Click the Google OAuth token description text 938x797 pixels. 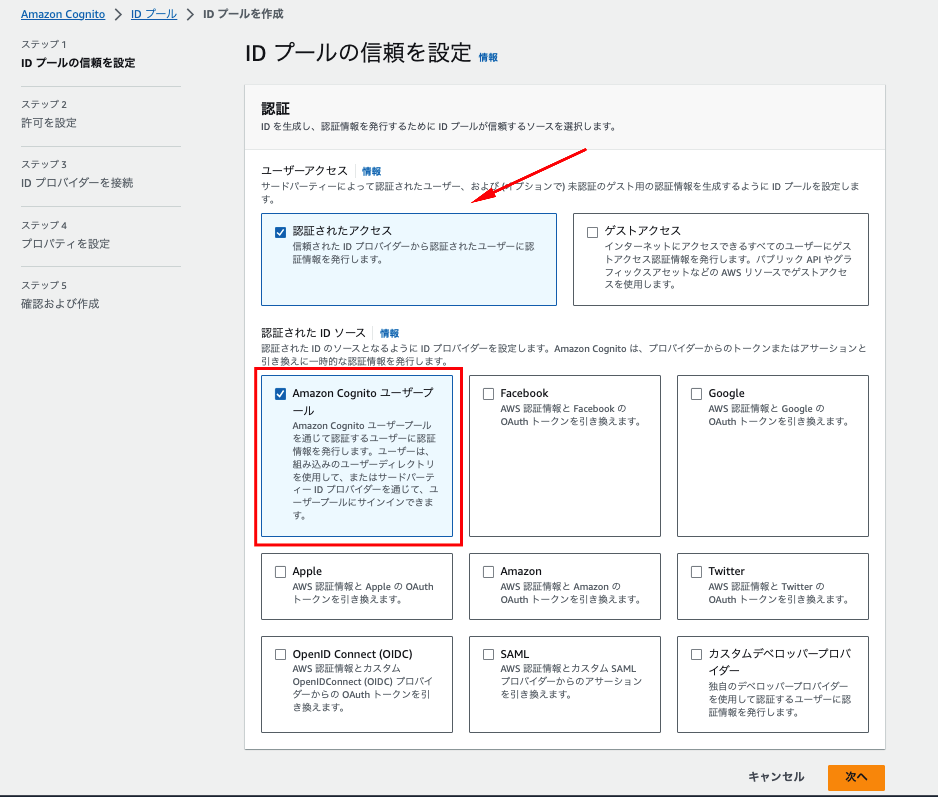(779, 415)
